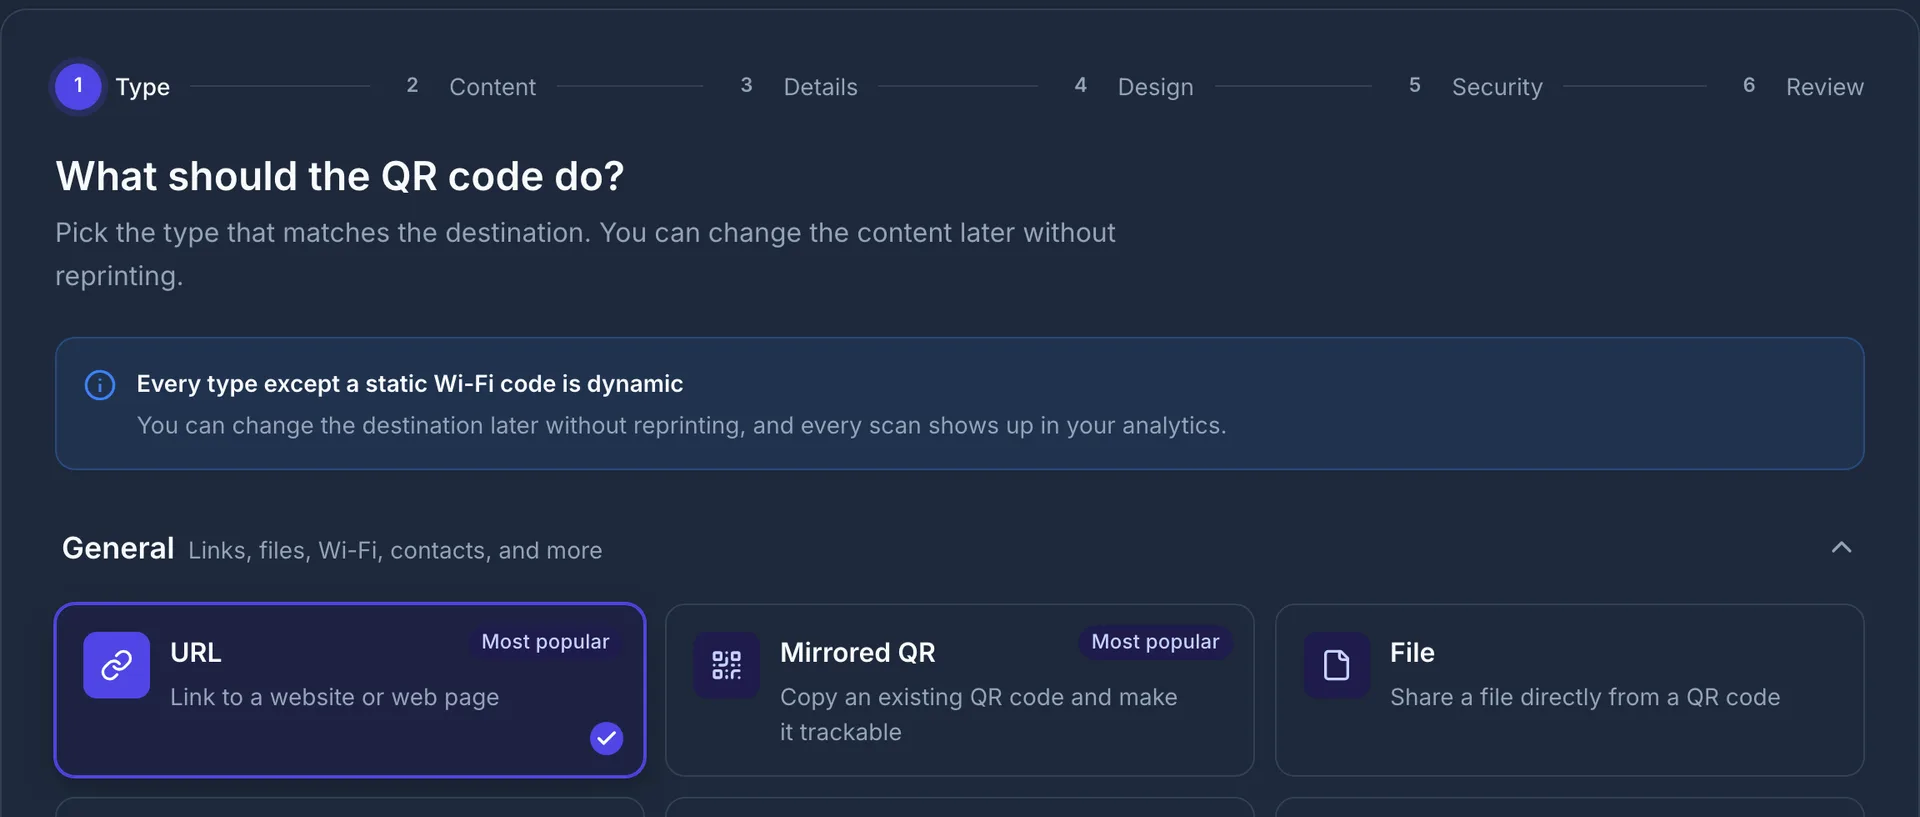The width and height of the screenshot is (1920, 817).
Task: Click the General section heading
Action: click(118, 548)
